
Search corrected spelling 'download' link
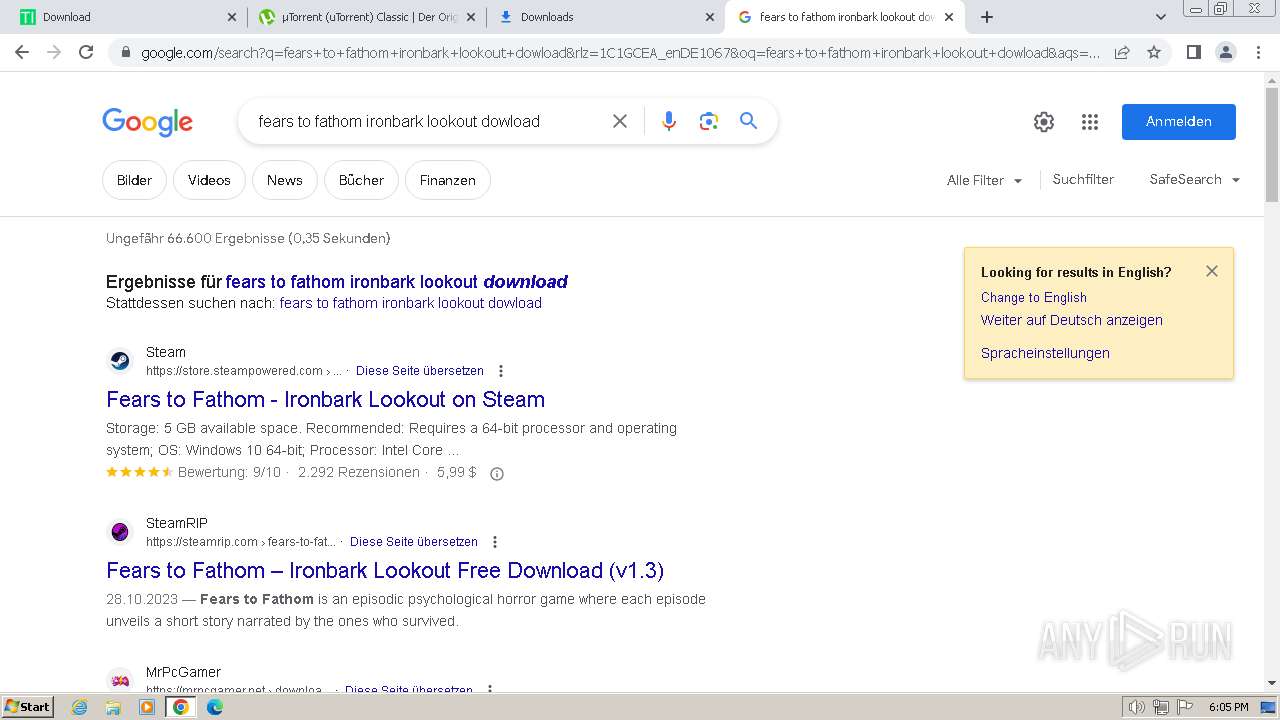397,282
